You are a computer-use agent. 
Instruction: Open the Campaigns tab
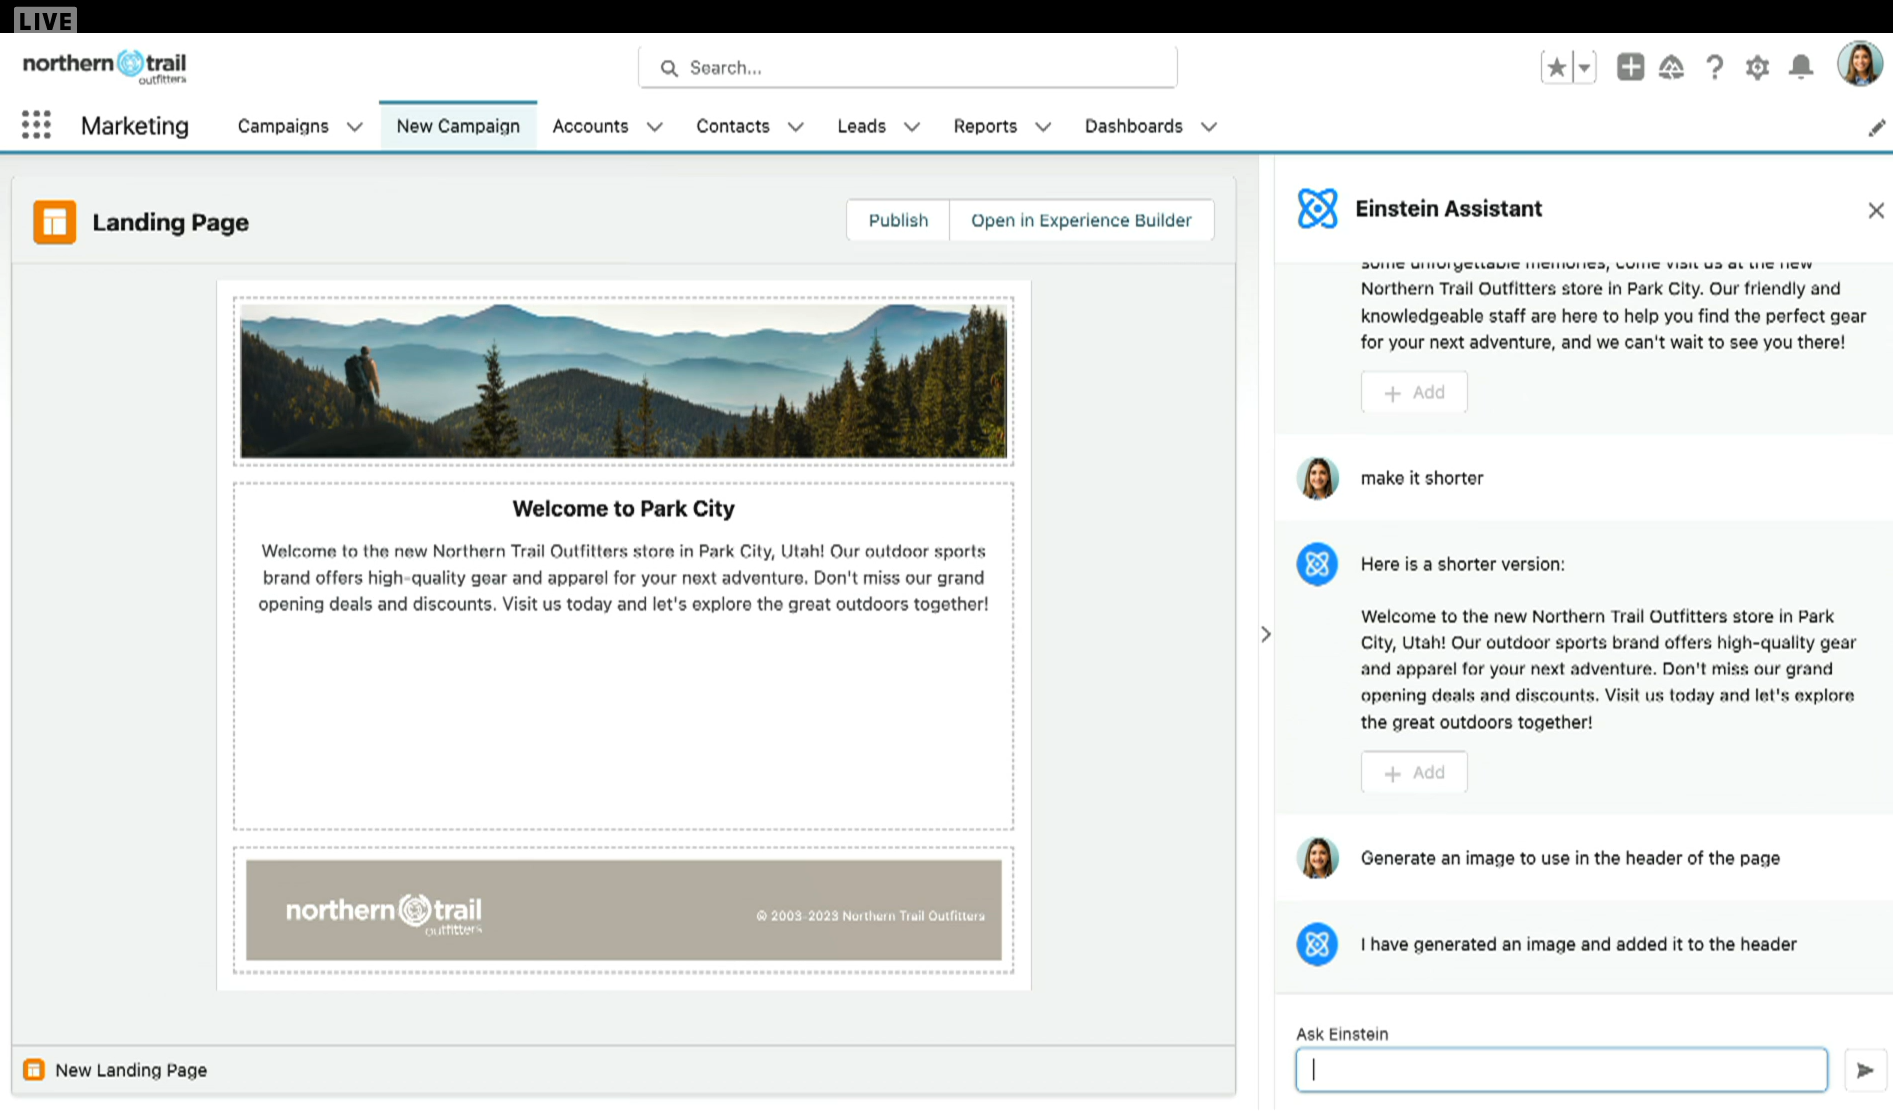[283, 126]
